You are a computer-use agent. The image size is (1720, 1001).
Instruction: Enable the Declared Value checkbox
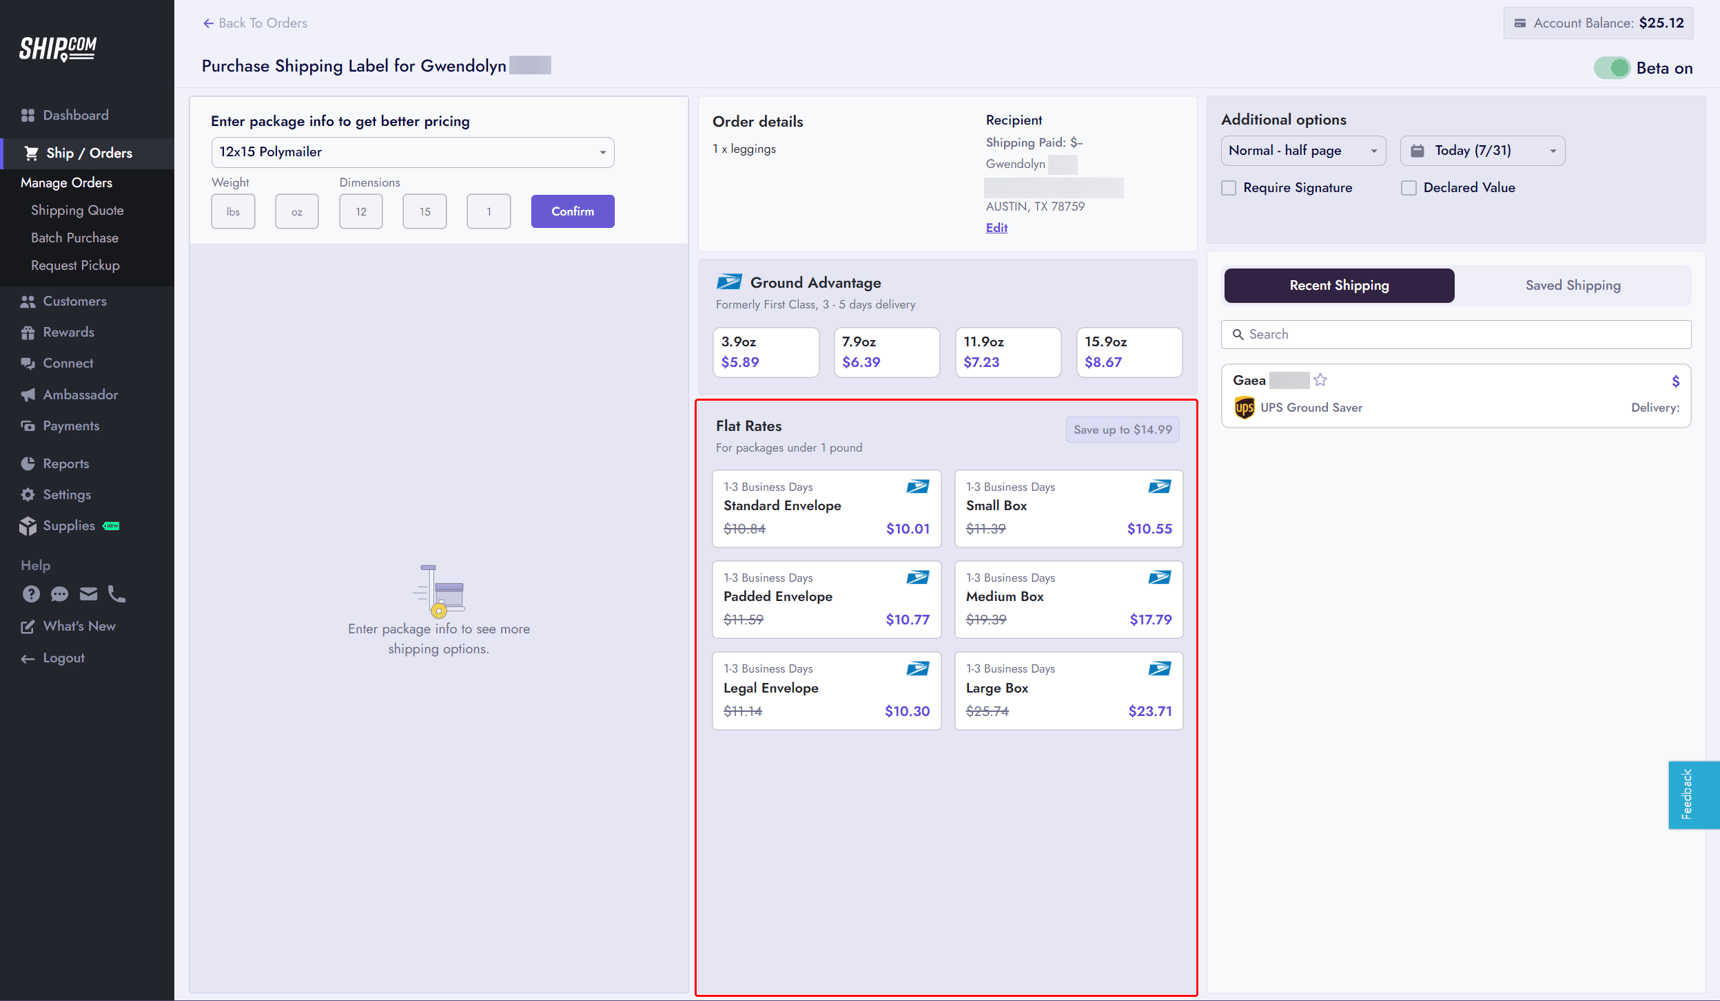click(x=1409, y=188)
